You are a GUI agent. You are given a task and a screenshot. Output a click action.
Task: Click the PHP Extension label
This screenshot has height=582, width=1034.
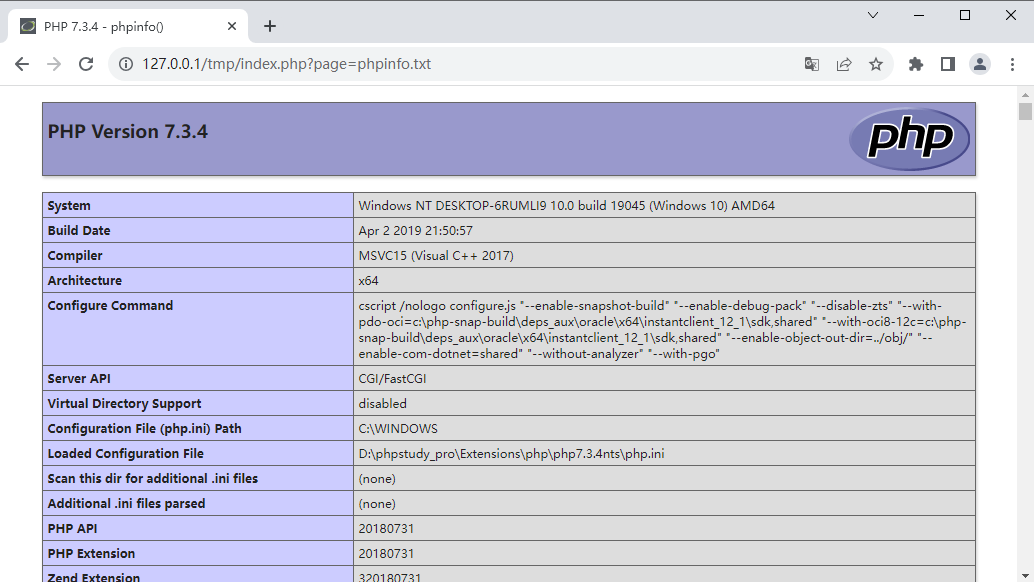[x=91, y=554]
